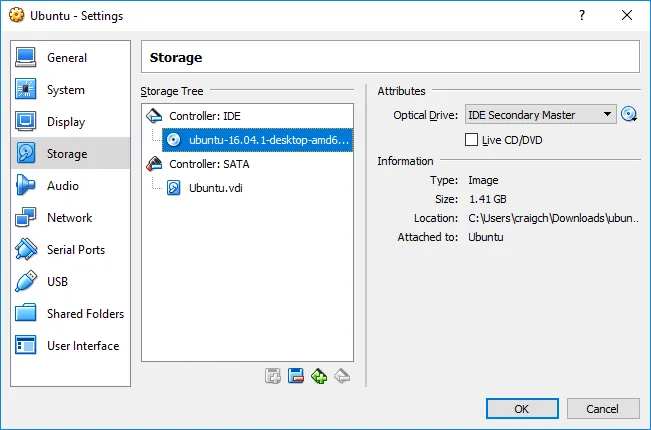Select the Ubuntu.vdi hard disk

point(218,187)
